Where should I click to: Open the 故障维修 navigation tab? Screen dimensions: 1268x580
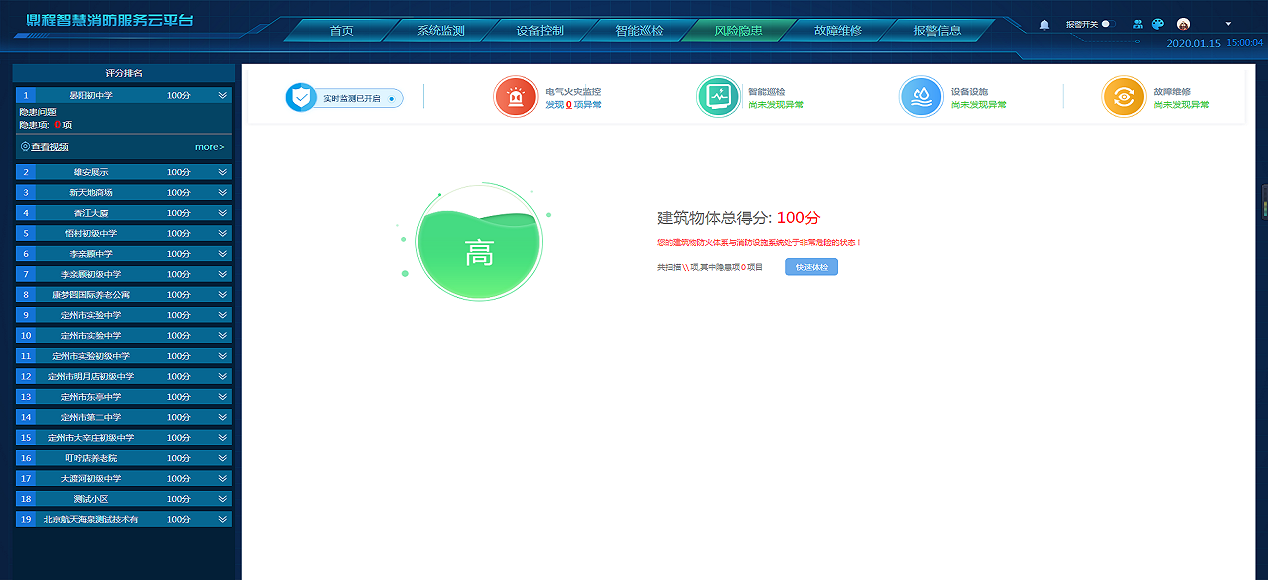click(837, 30)
